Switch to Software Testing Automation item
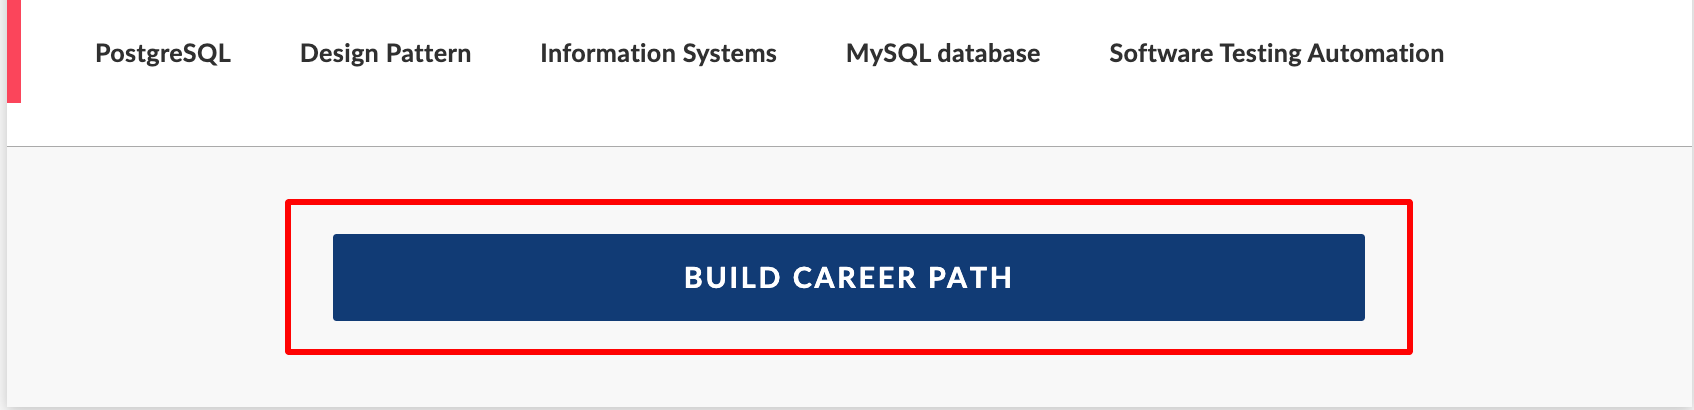Viewport: 1694px width, 410px height. tap(1276, 54)
